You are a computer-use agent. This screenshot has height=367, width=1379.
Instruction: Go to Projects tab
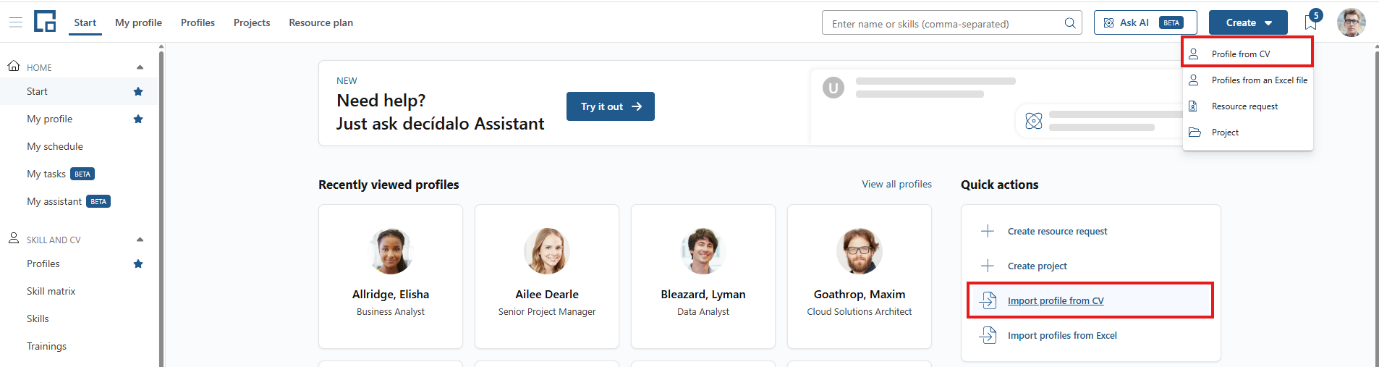tap(252, 22)
